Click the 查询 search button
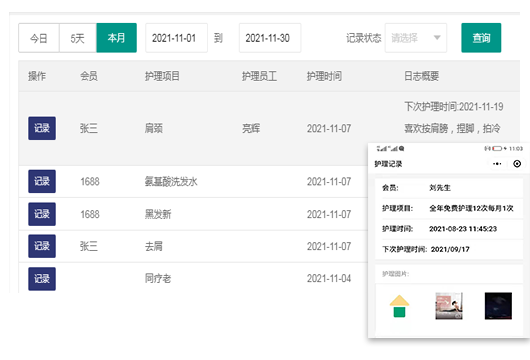The image size is (530, 360). [x=481, y=38]
